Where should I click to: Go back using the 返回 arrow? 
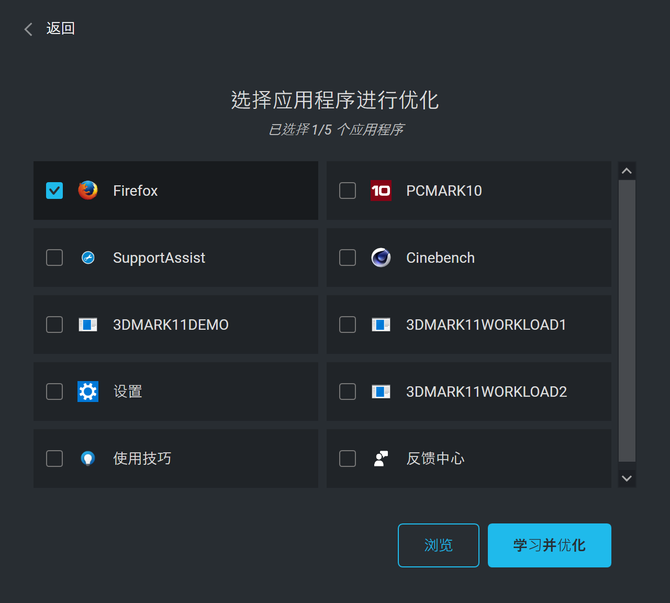[29, 29]
